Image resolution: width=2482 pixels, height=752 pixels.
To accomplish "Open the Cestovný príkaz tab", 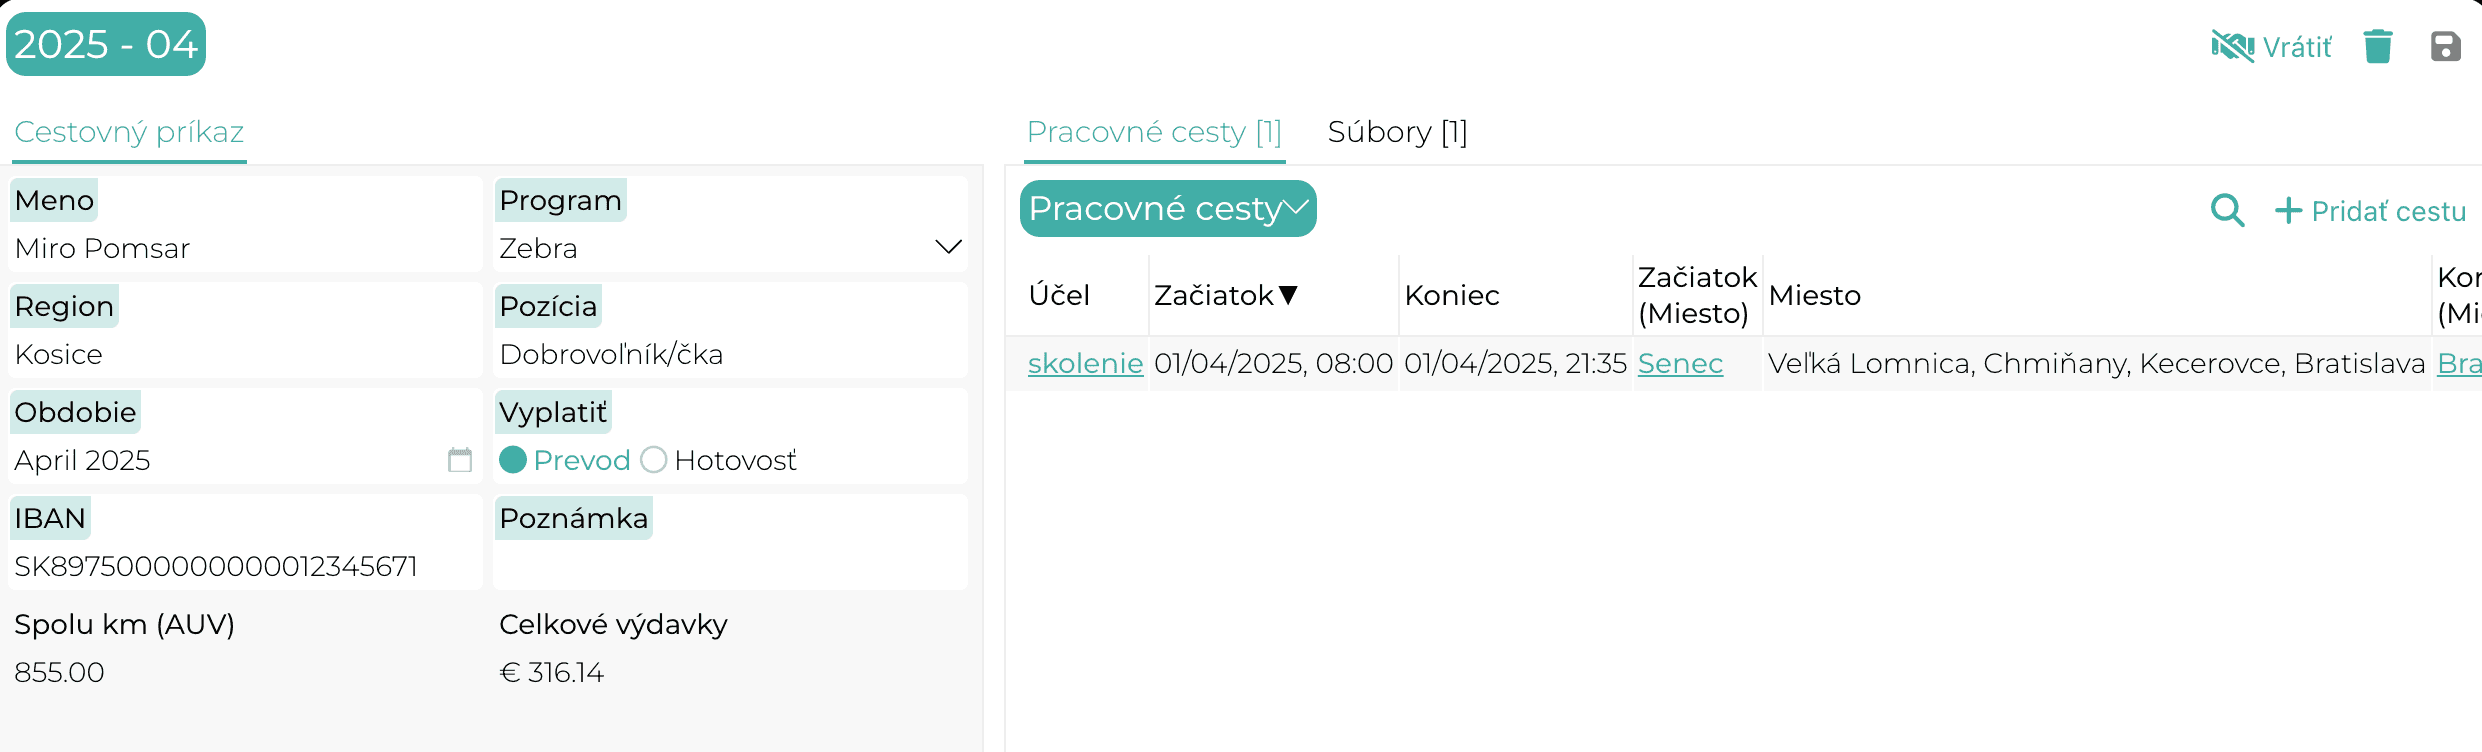I will pos(129,132).
